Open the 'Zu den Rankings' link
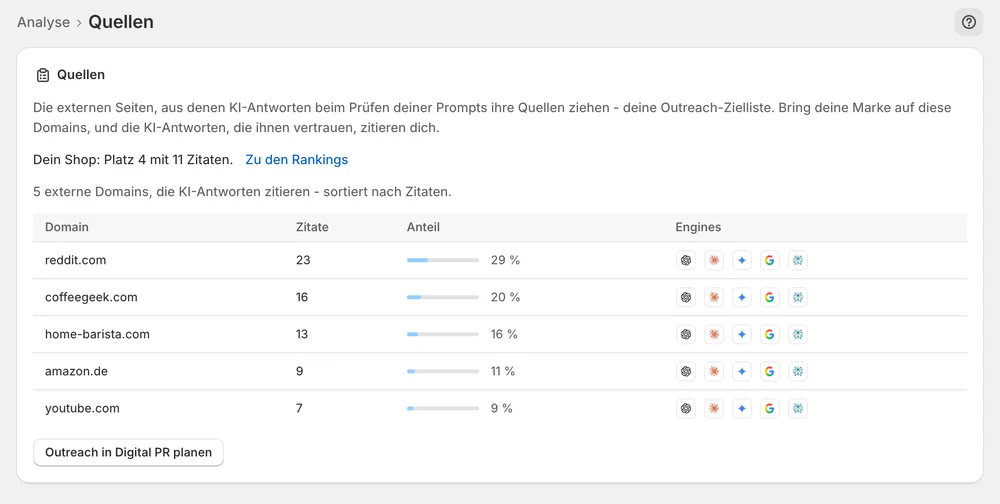Image resolution: width=1000 pixels, height=504 pixels. [297, 159]
